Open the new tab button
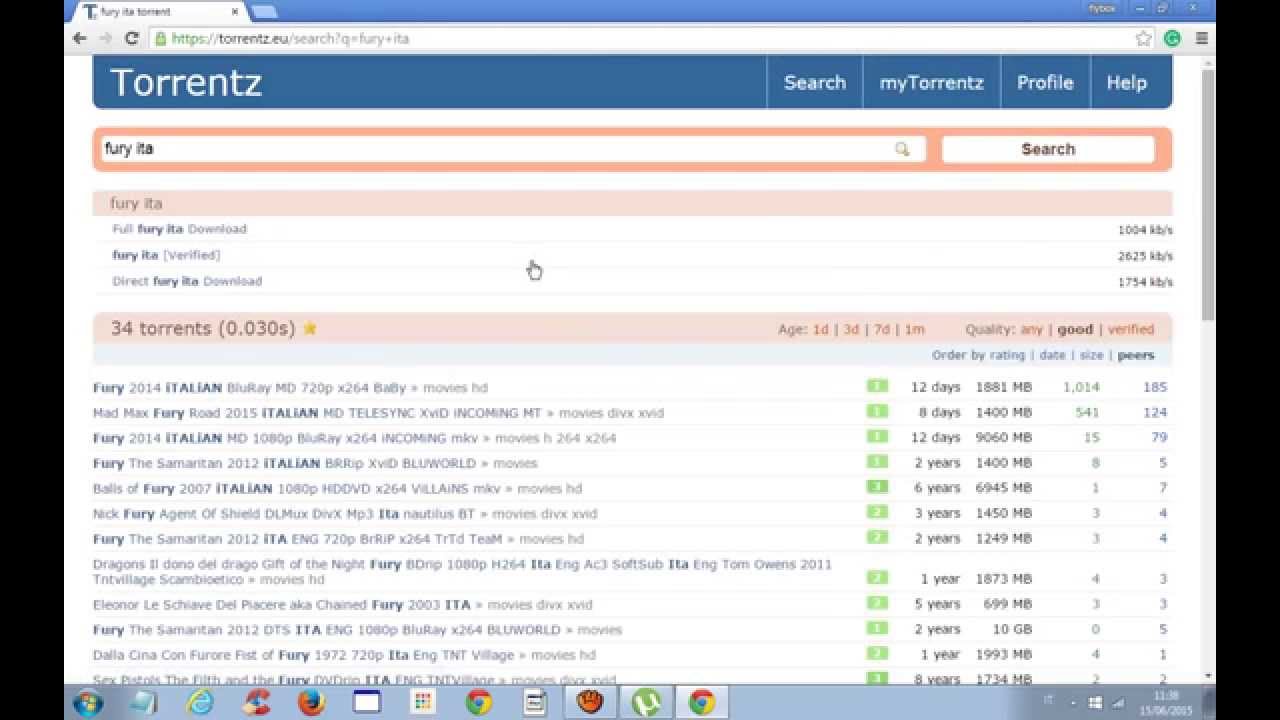The height and width of the screenshot is (720, 1280). [x=264, y=12]
